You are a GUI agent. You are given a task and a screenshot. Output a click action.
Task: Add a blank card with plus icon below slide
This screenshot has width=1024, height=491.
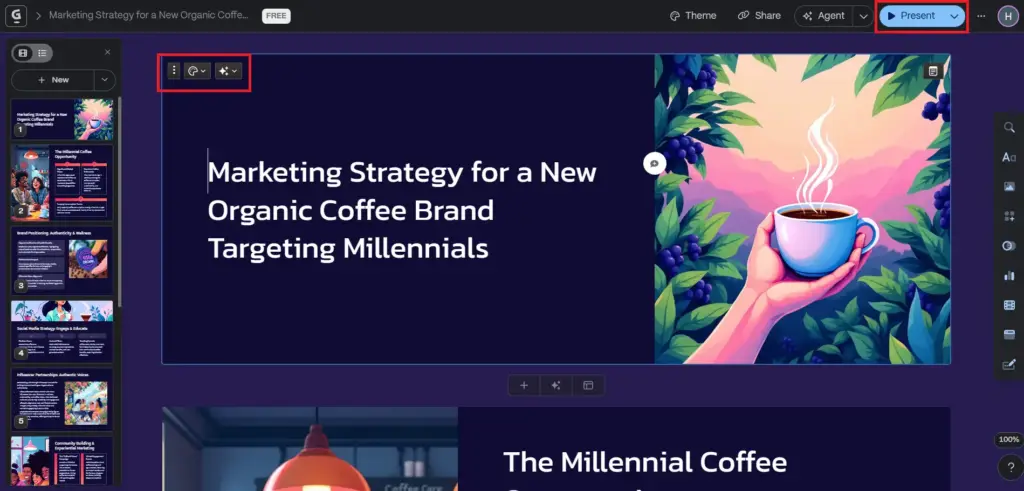tap(523, 385)
